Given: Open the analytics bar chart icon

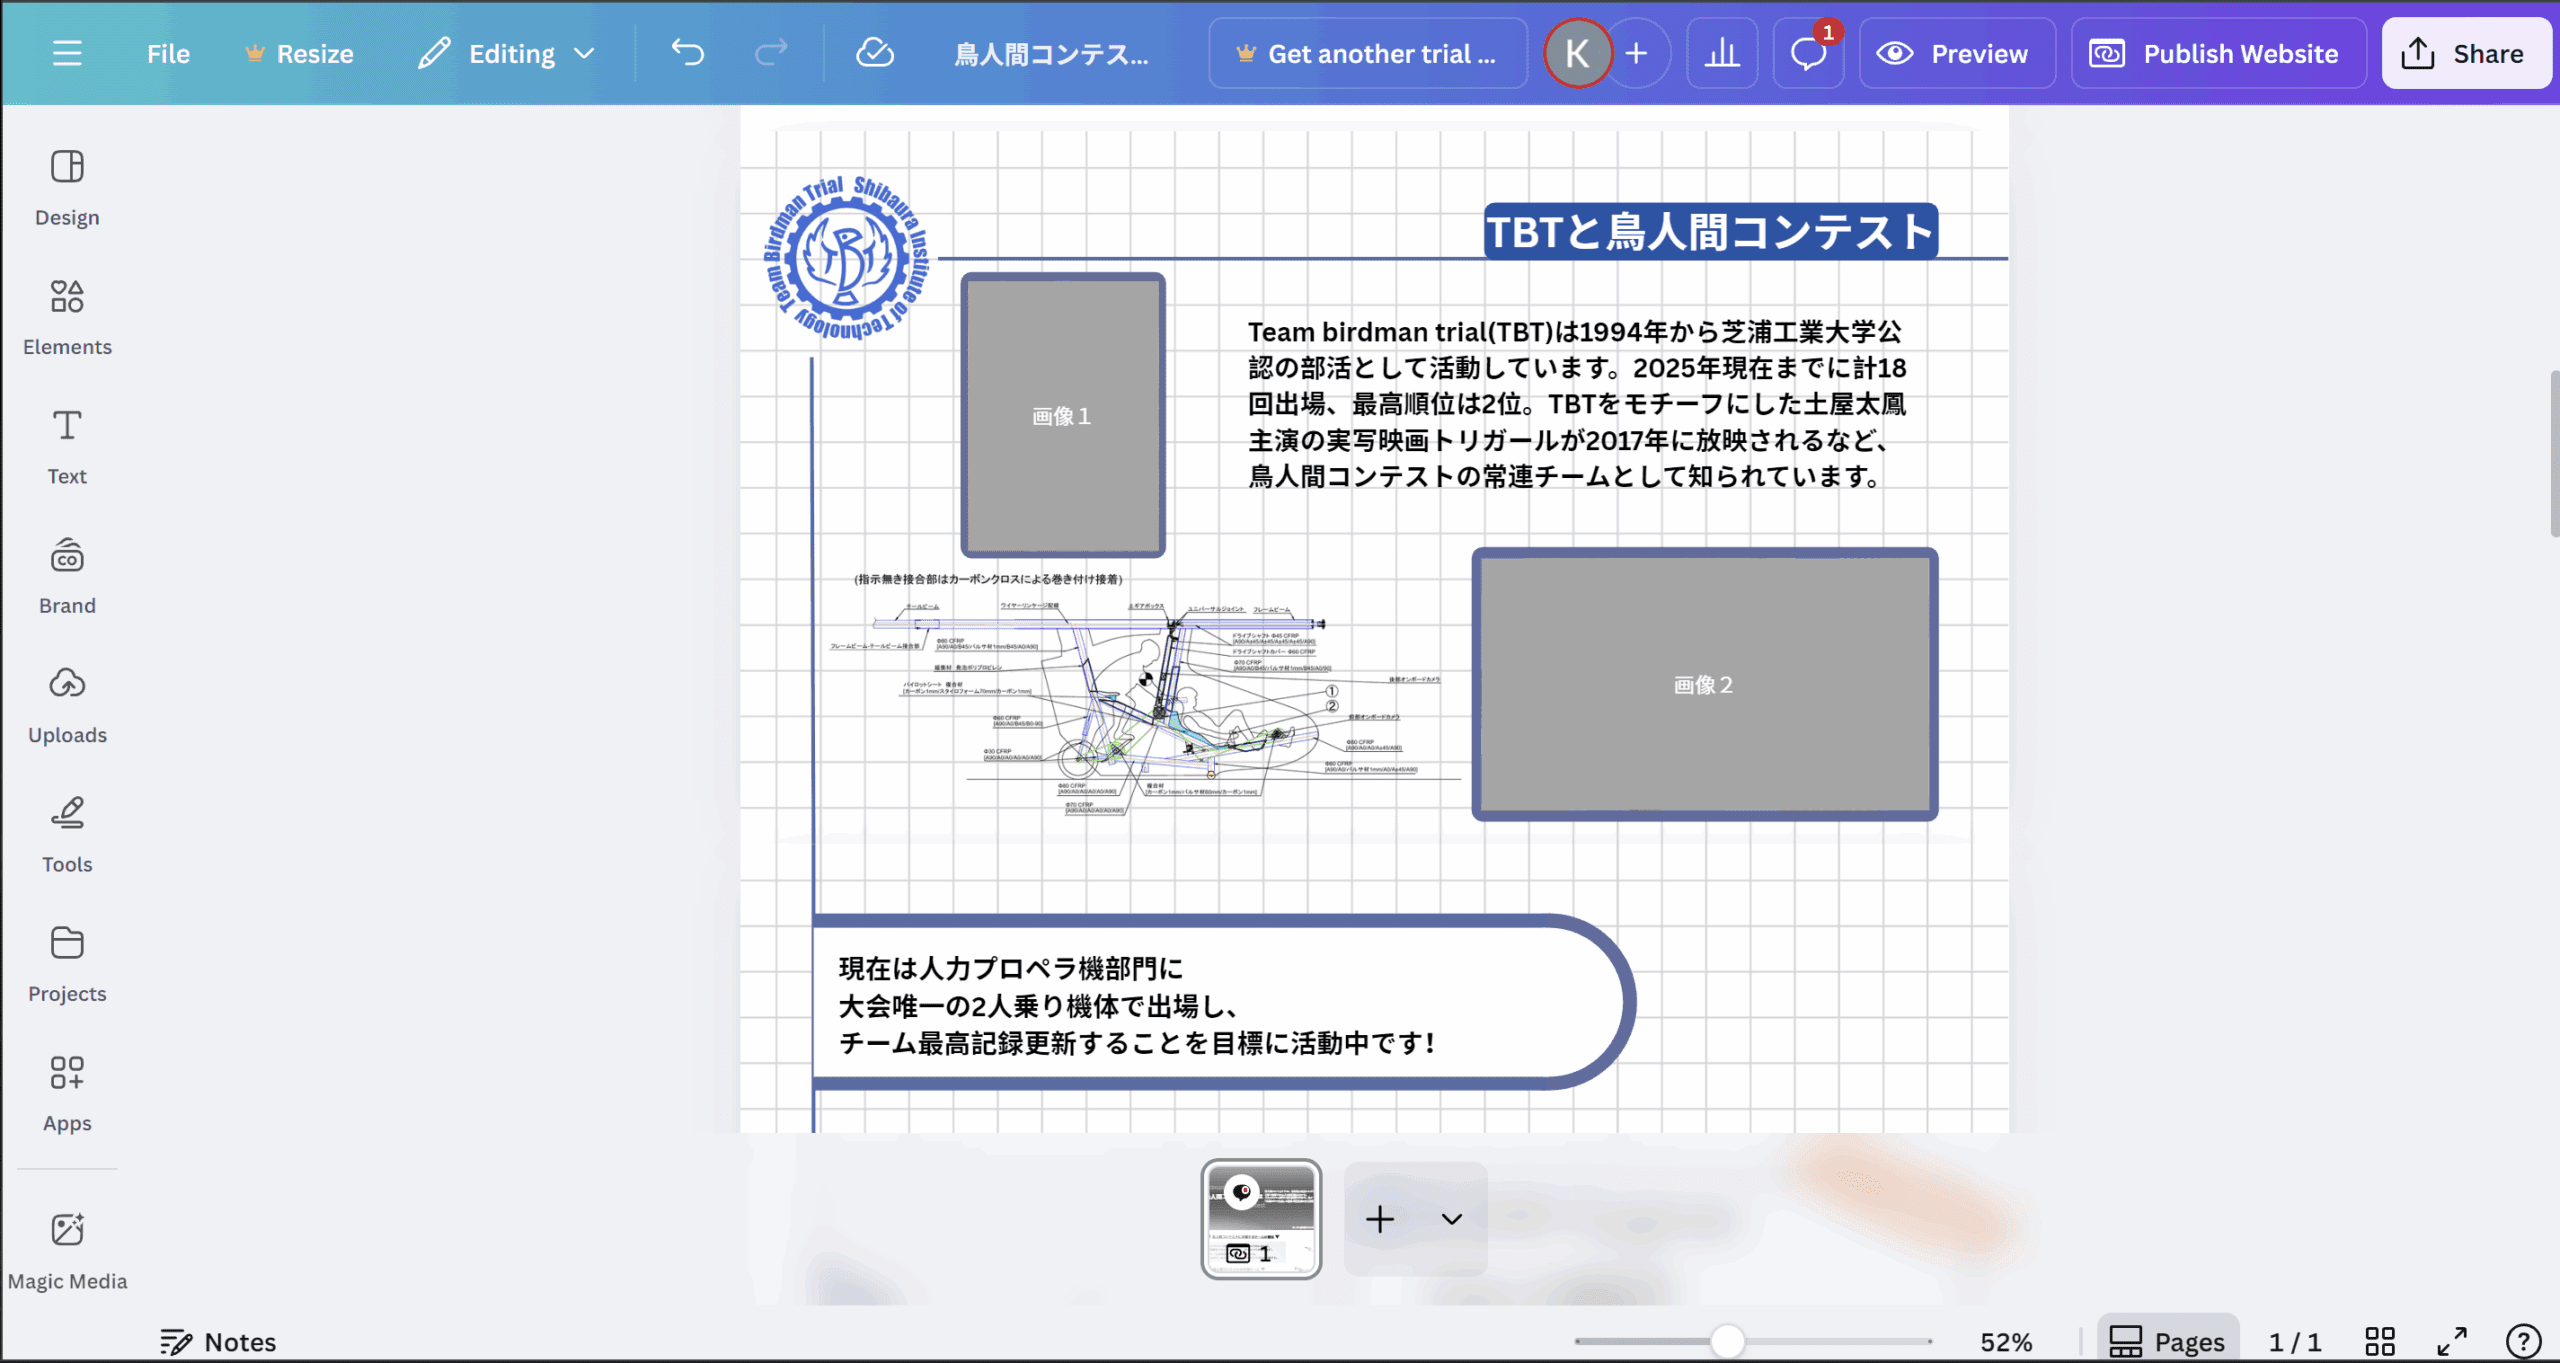Looking at the screenshot, I should tap(1721, 53).
